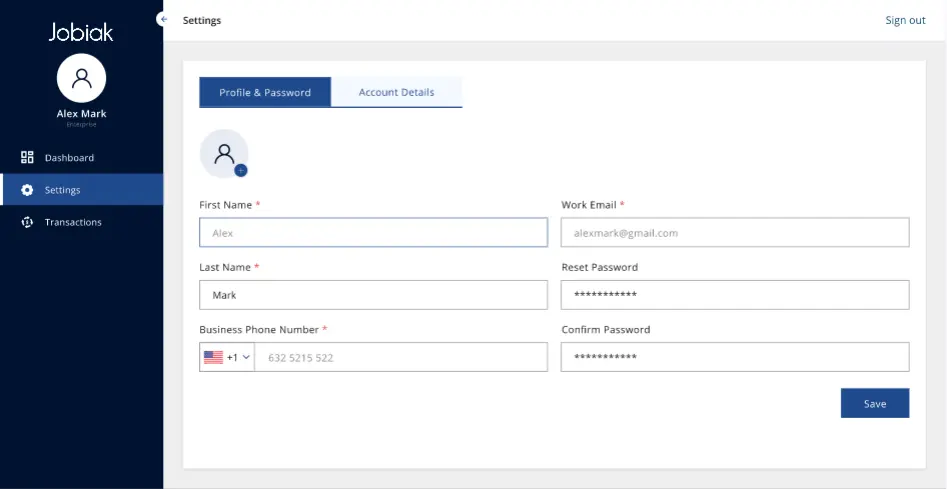Click the Transactions icon in sidebar
Screen dimensions: 947x489
(27, 222)
